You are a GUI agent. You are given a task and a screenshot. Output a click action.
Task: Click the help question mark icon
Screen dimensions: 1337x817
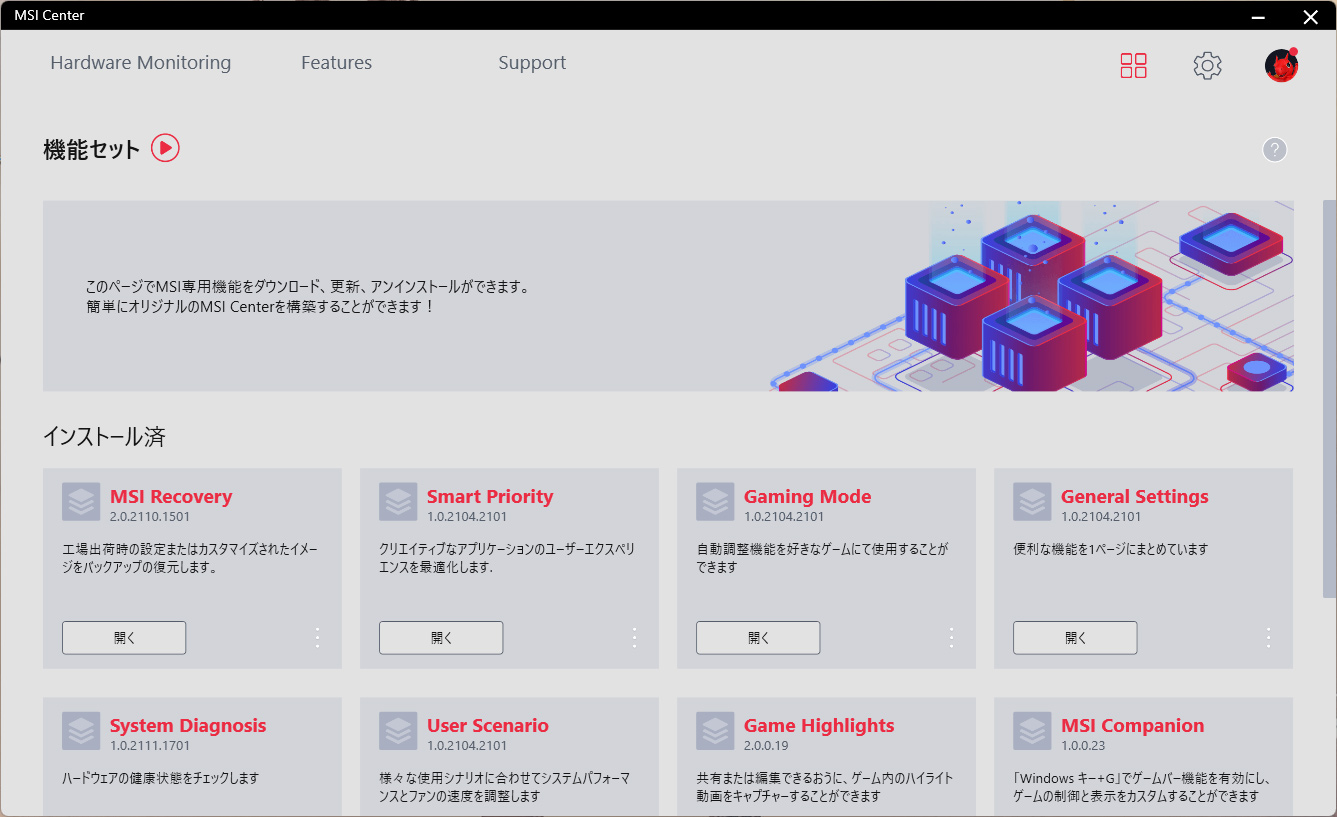tap(1274, 150)
